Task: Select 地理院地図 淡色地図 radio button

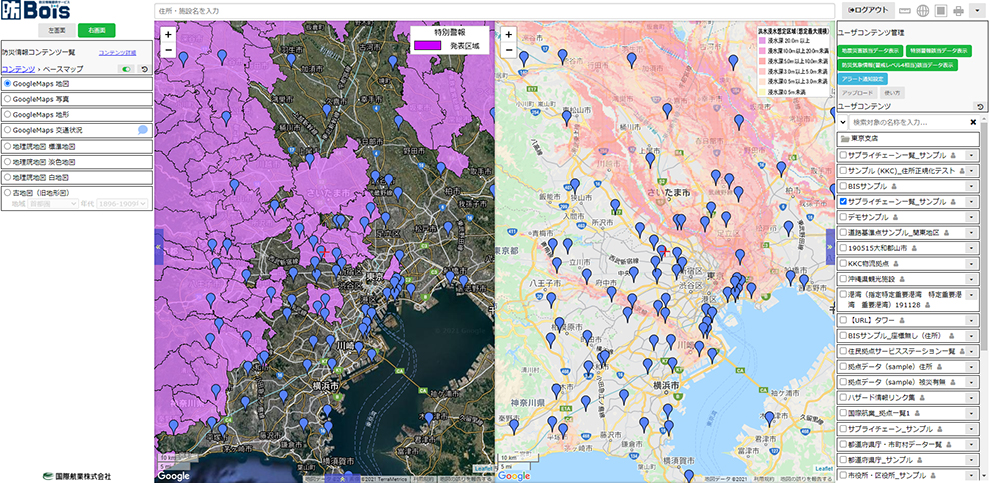Action: pos(8,162)
